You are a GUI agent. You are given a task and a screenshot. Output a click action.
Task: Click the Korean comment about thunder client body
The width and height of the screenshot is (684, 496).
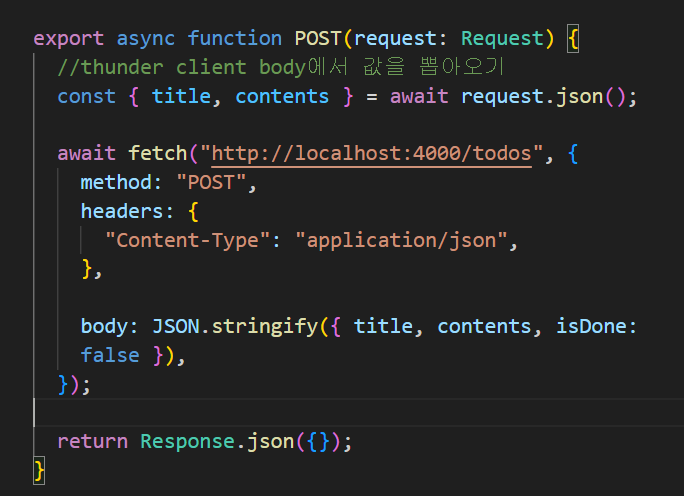point(281,67)
